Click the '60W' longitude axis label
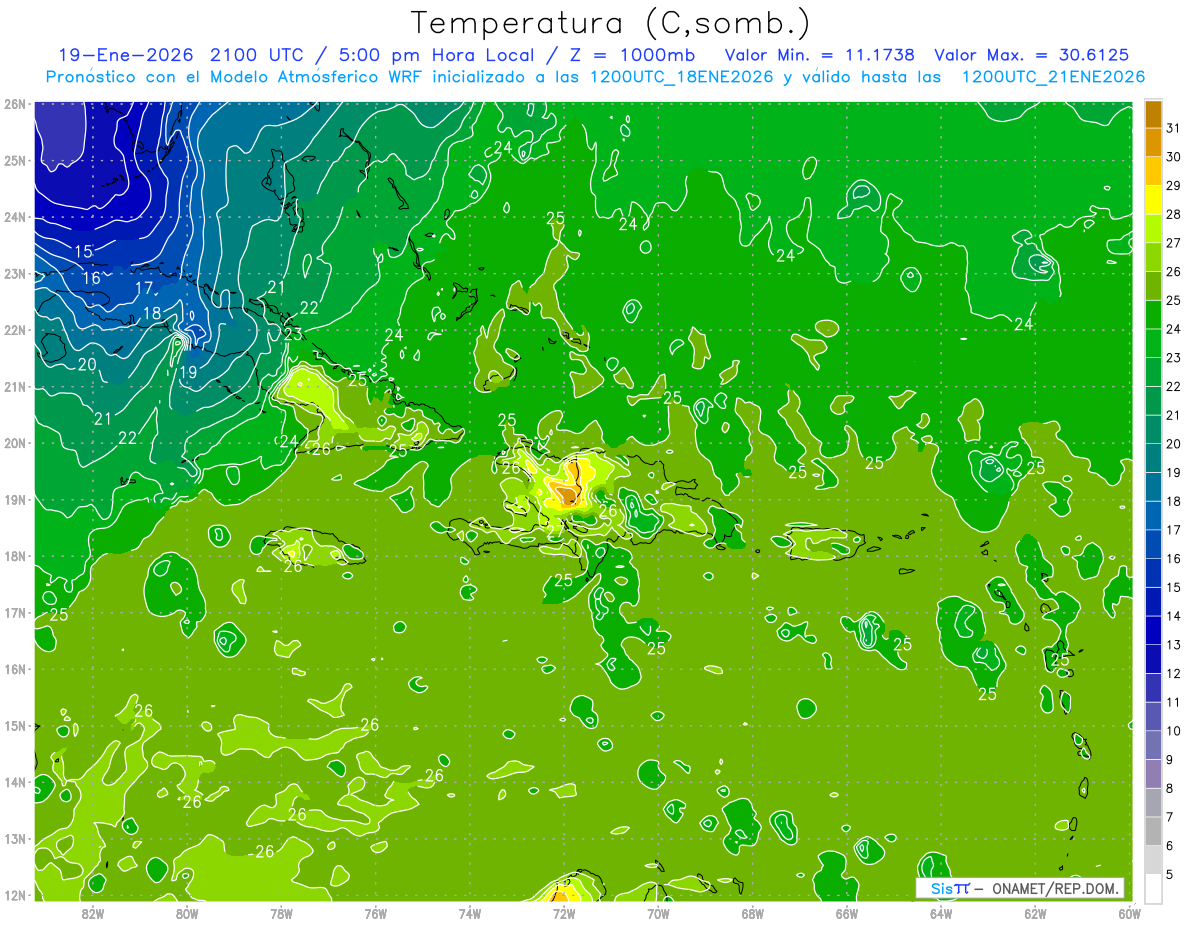This screenshot has width=1200, height=927. click(x=1129, y=913)
